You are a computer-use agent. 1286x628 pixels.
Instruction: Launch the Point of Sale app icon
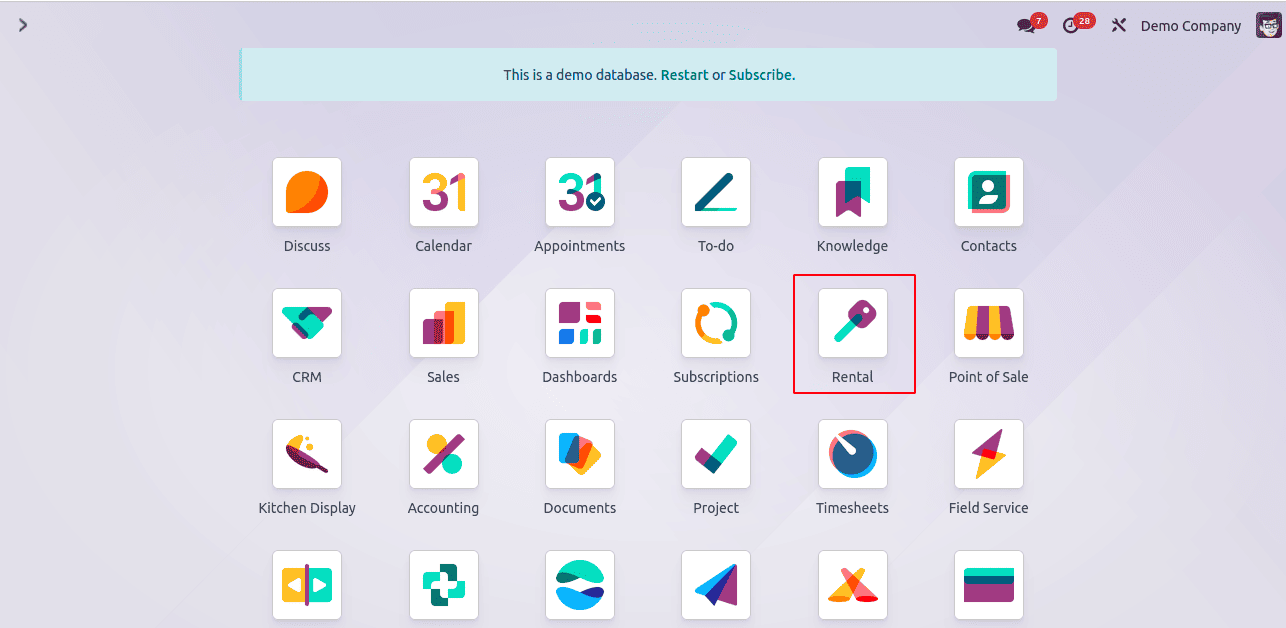tap(989, 323)
